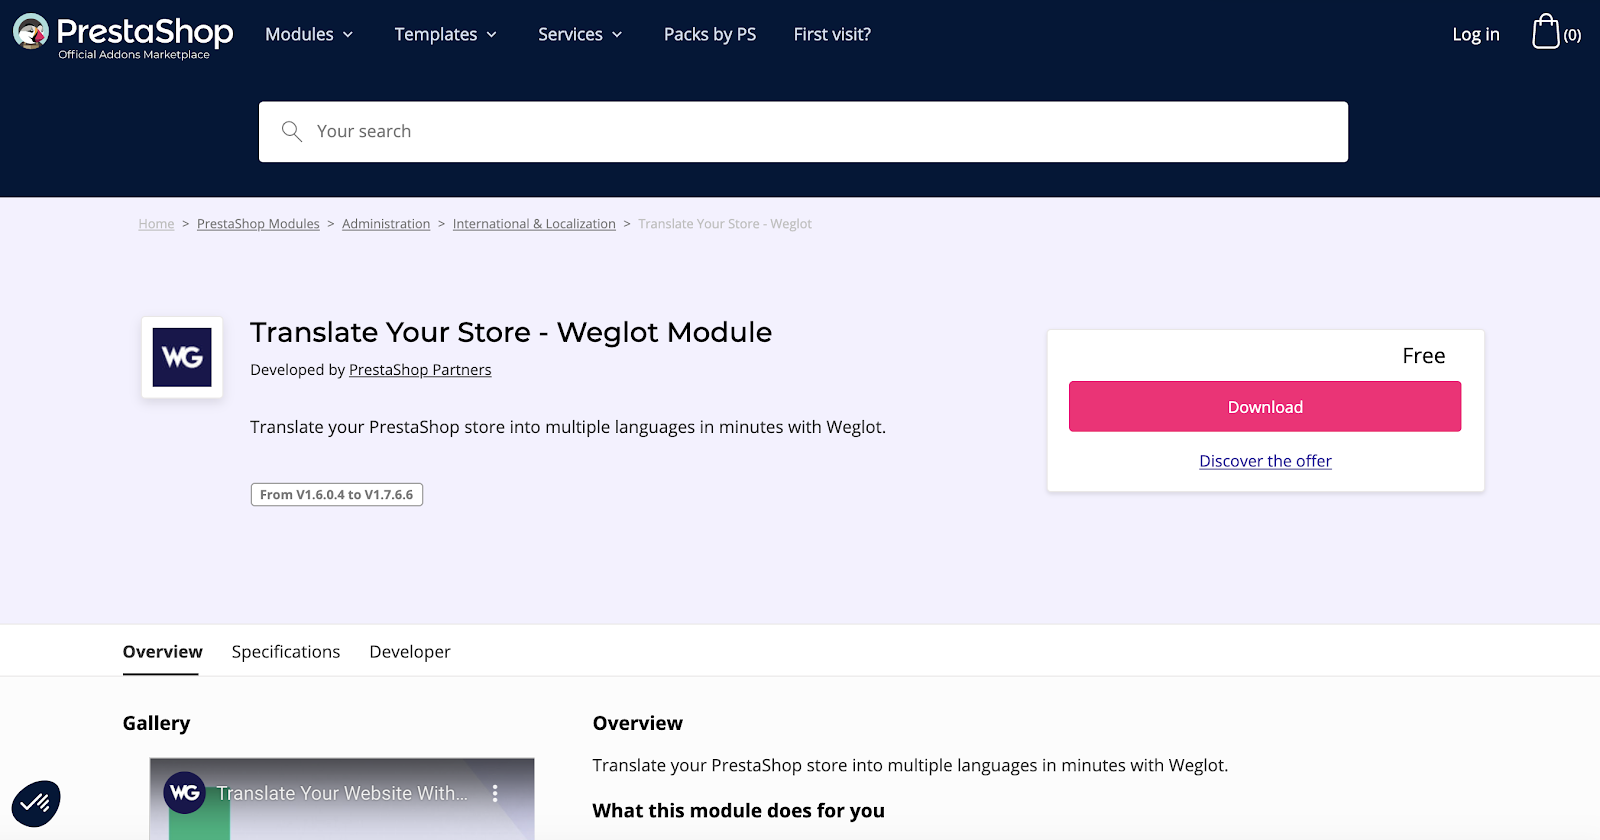Open International & Localization breadcrumb
This screenshot has width=1600, height=840.
[x=534, y=224]
